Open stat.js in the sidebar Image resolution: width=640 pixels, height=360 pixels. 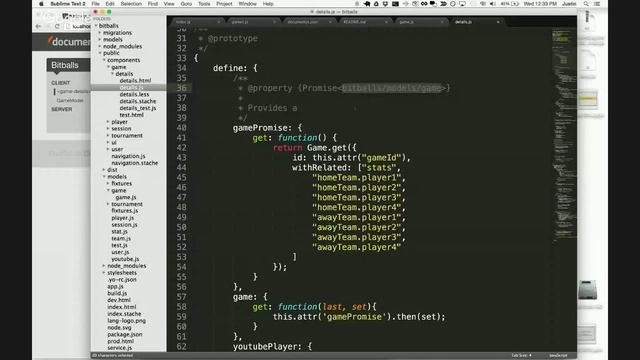pos(119,231)
